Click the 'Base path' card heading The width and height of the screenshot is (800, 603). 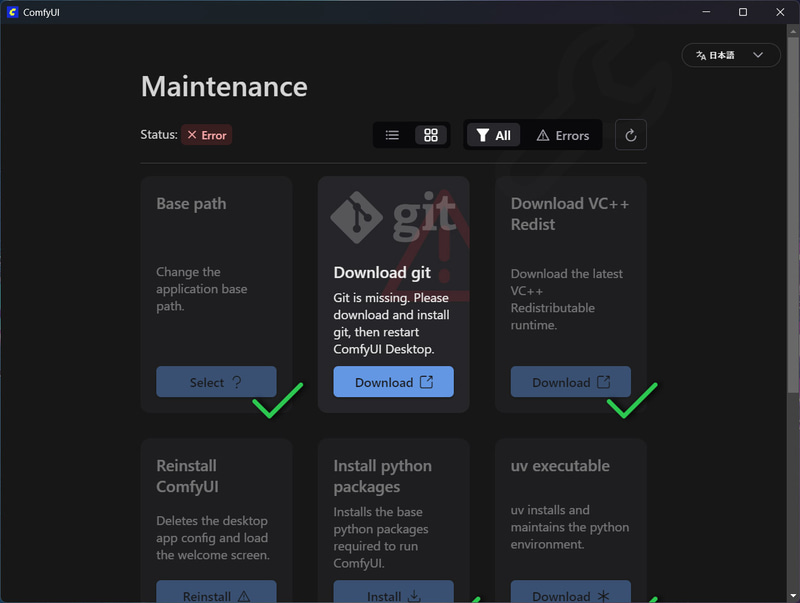191,204
